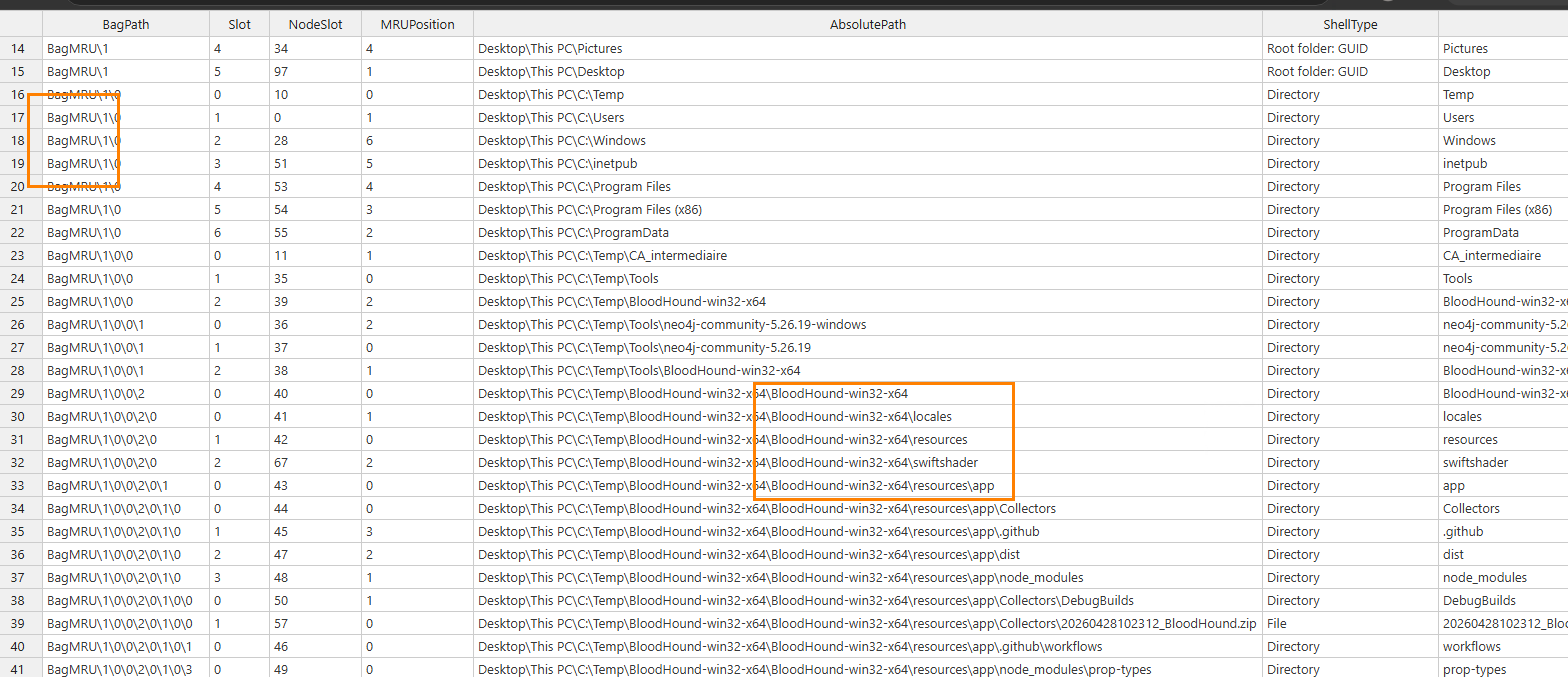Screen dimensions: 1568x677
Task: Click path ending BloodHound-win32-x64\locales
Action: (868, 416)
